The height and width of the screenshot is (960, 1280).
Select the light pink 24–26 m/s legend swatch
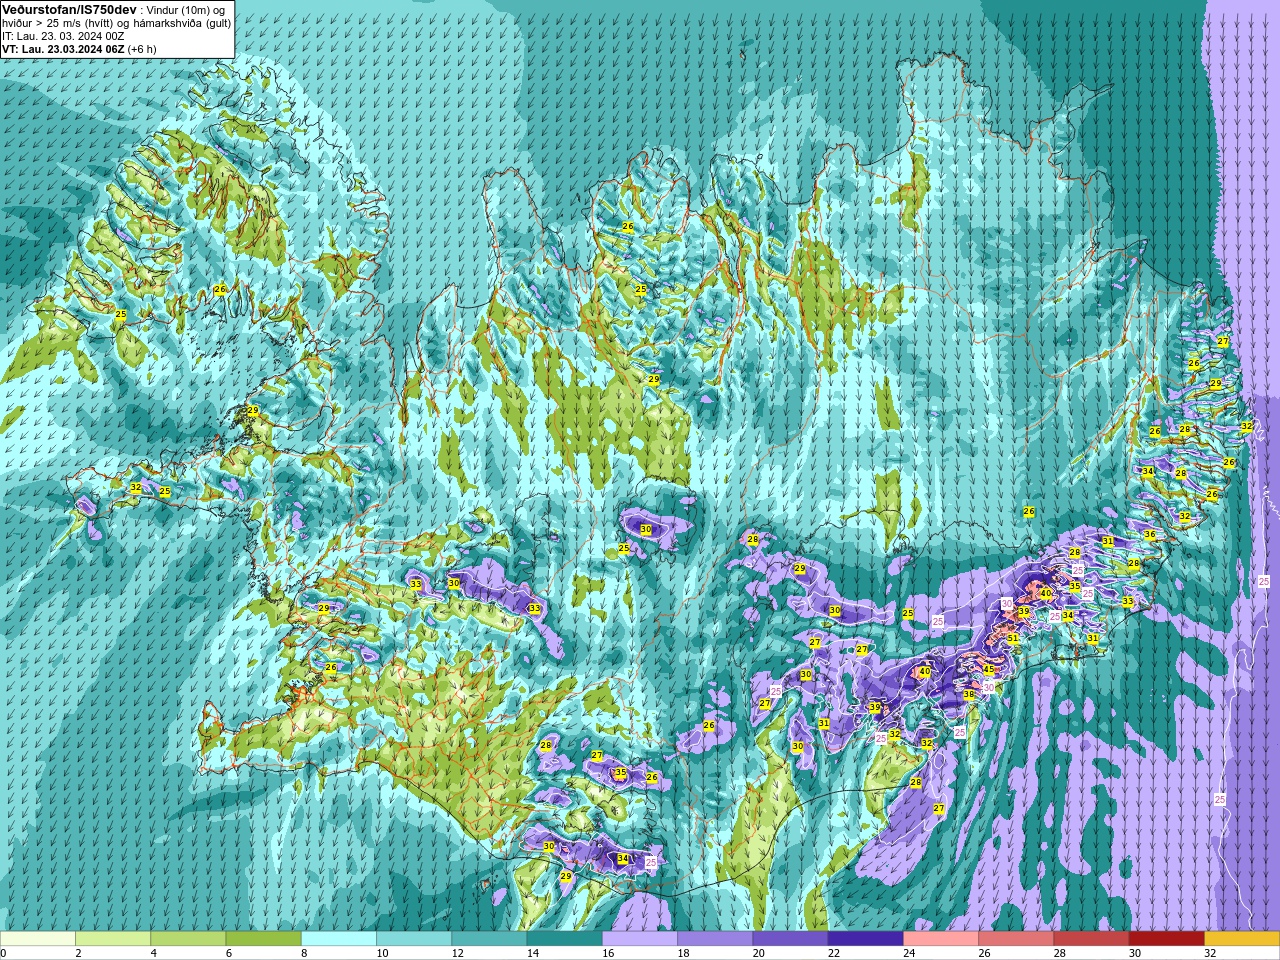coord(941,939)
